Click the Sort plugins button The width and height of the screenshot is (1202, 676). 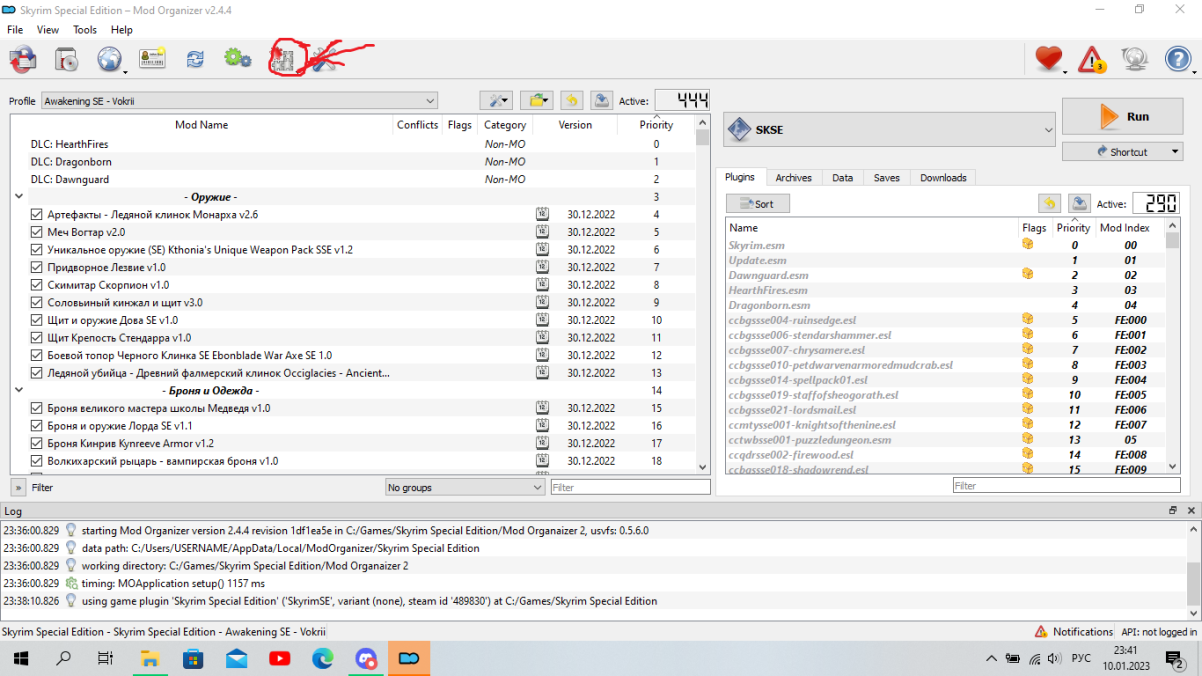(x=757, y=203)
